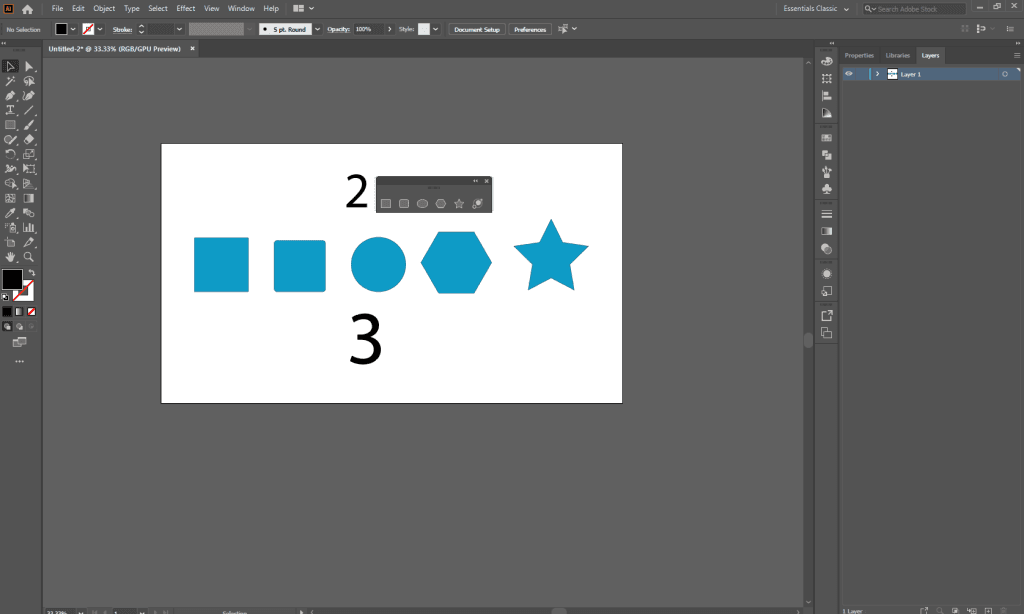Viewport: 1024px width, 614px height.
Task: Open the Align panel from dock
Action: pos(827,95)
